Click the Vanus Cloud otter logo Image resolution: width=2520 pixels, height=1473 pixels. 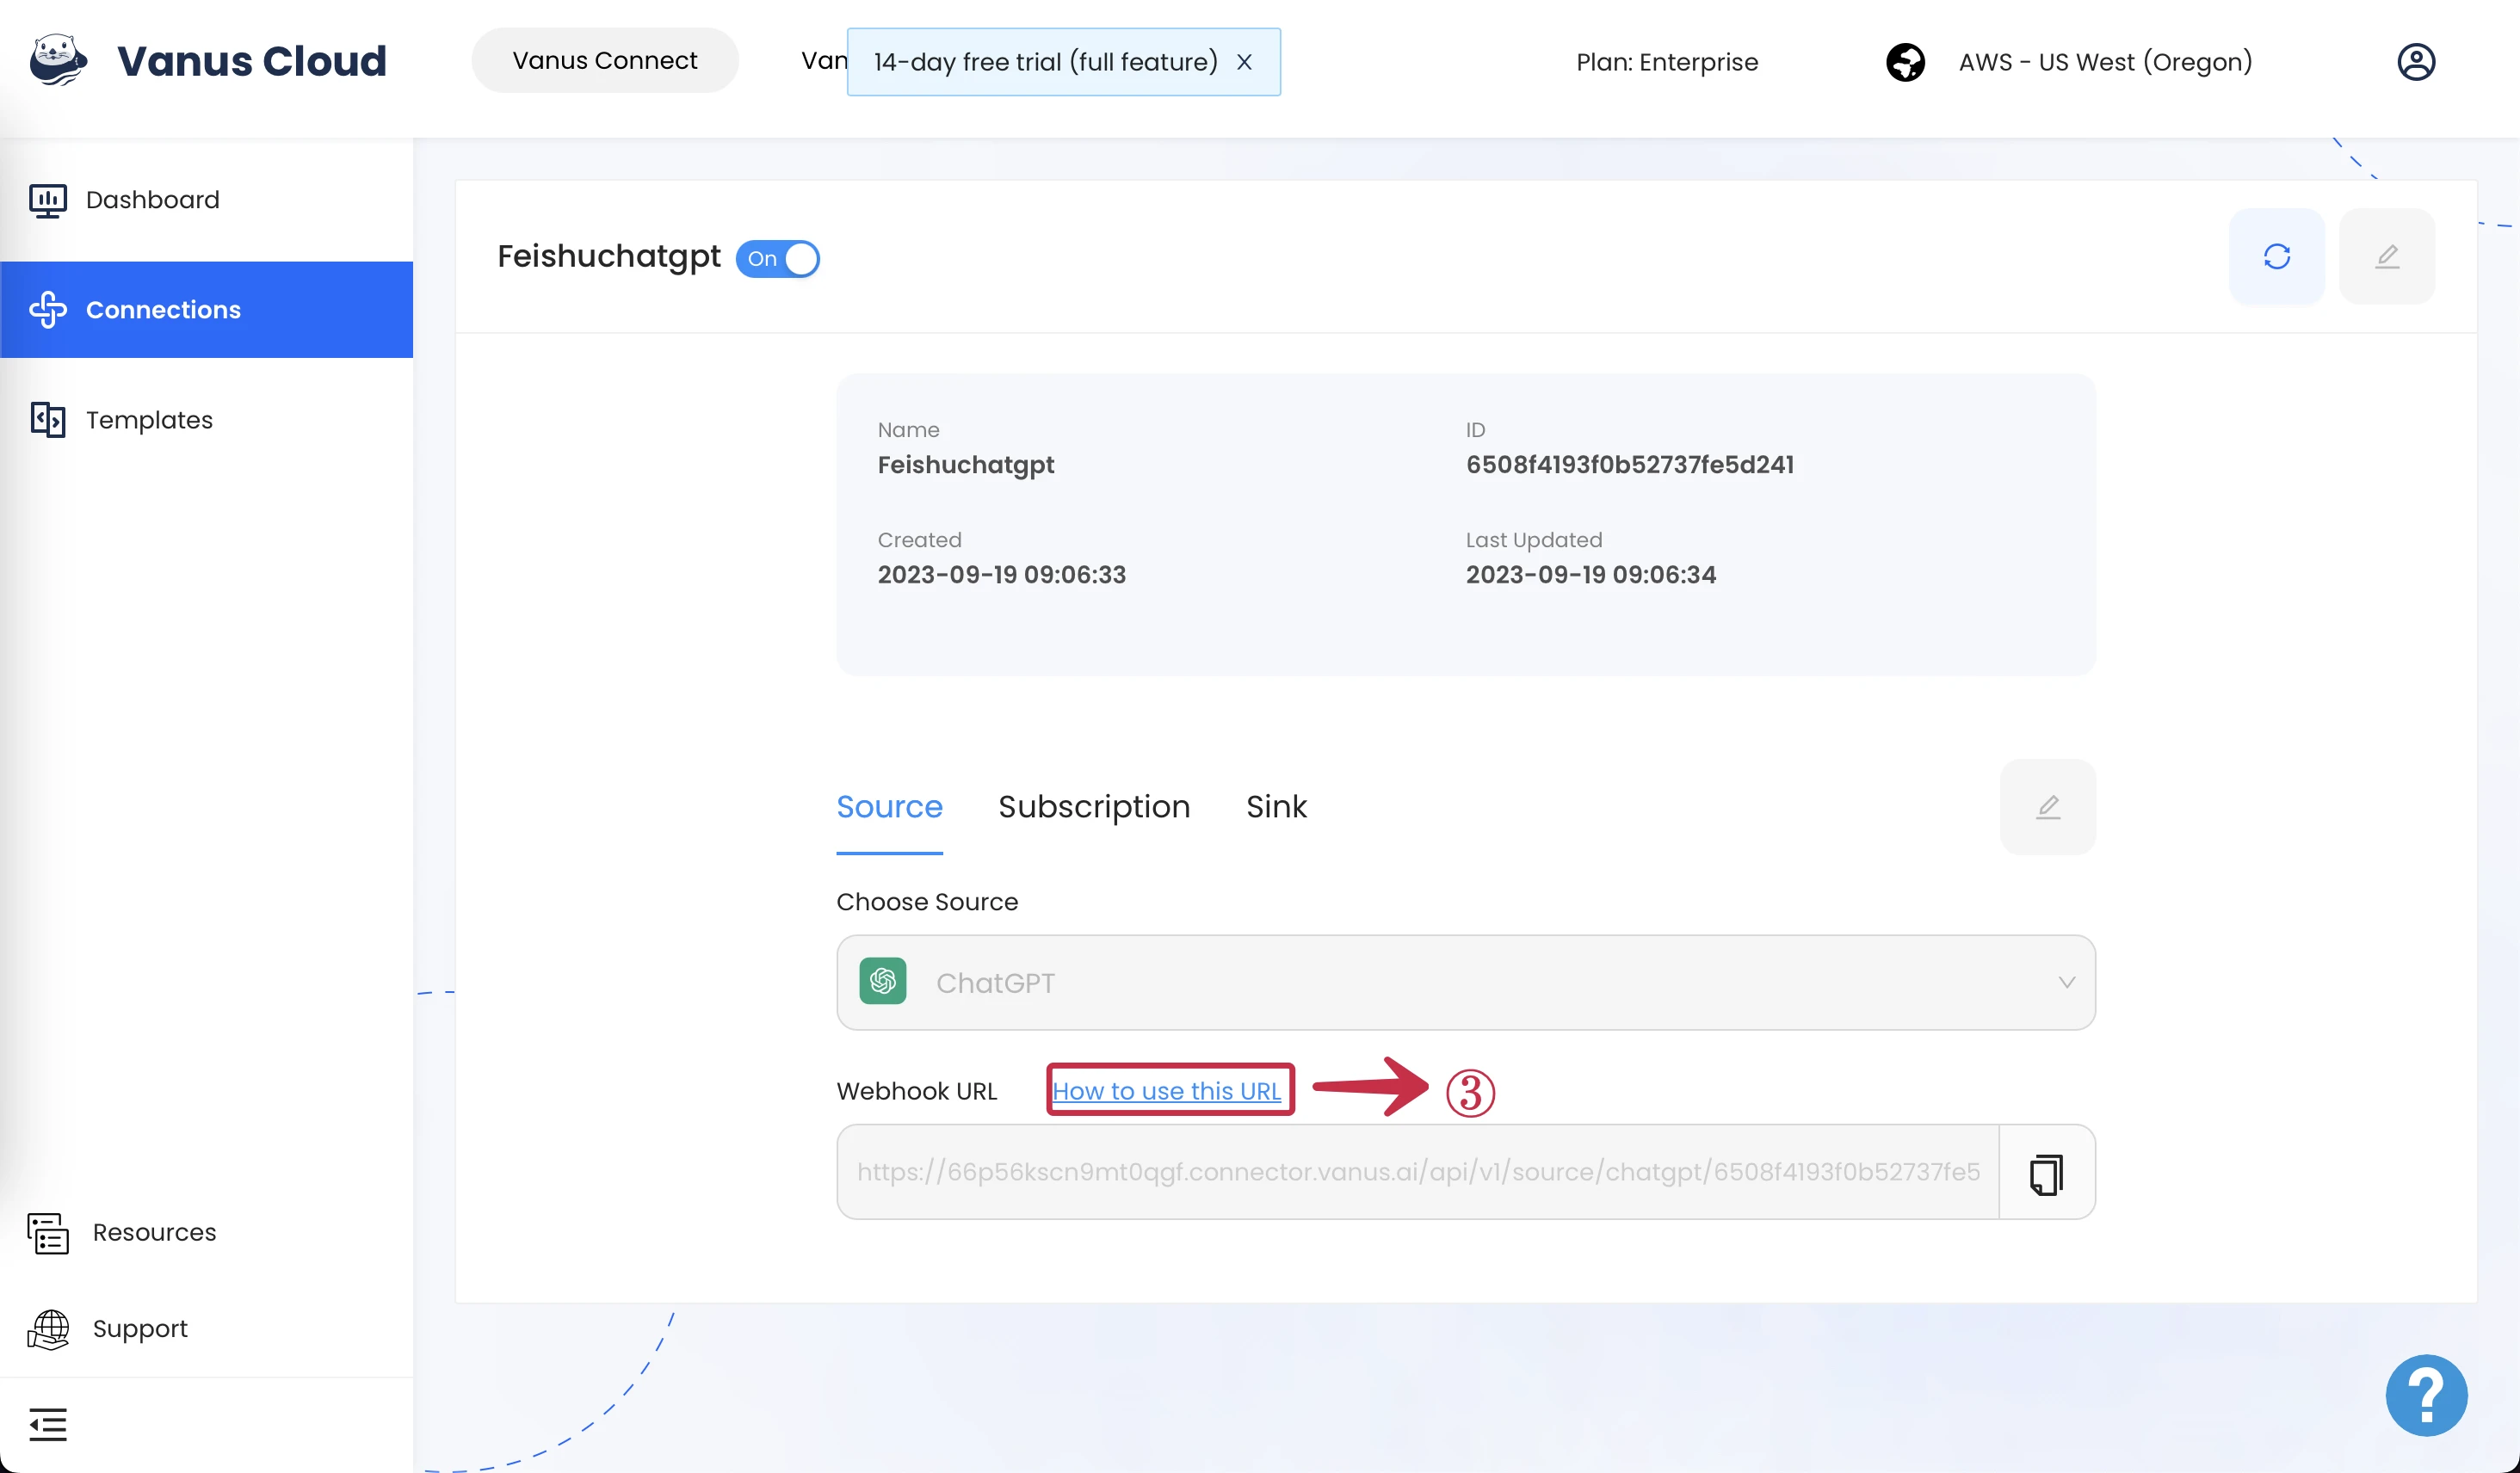58,61
